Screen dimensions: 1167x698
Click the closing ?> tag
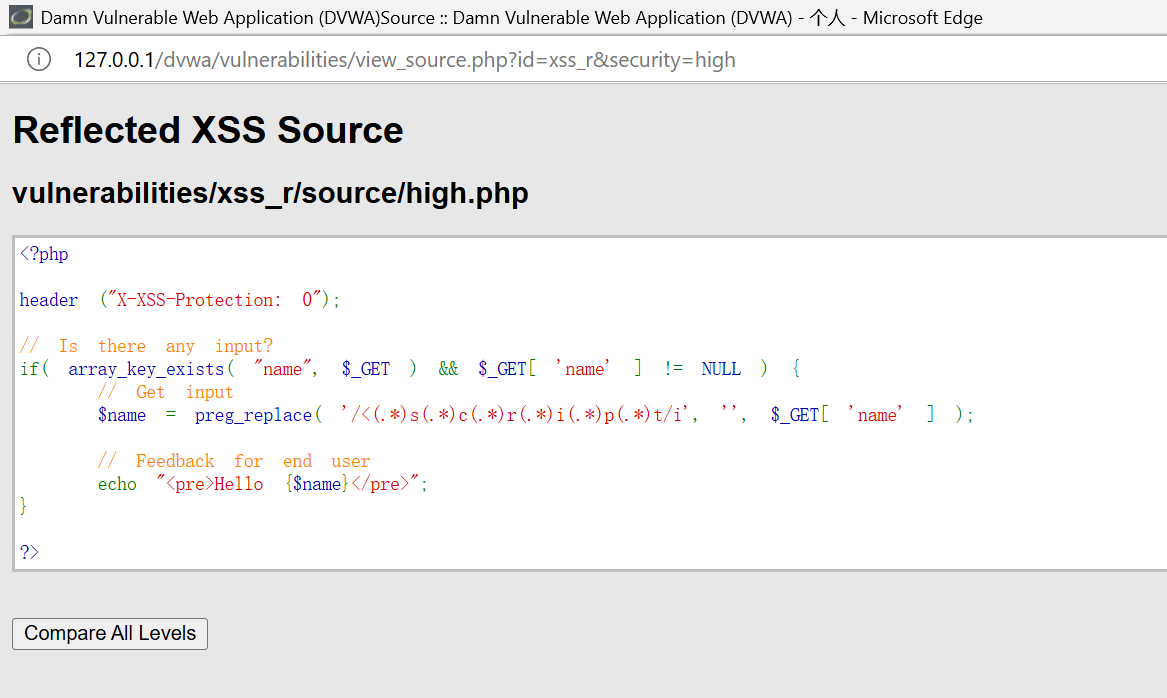point(29,552)
